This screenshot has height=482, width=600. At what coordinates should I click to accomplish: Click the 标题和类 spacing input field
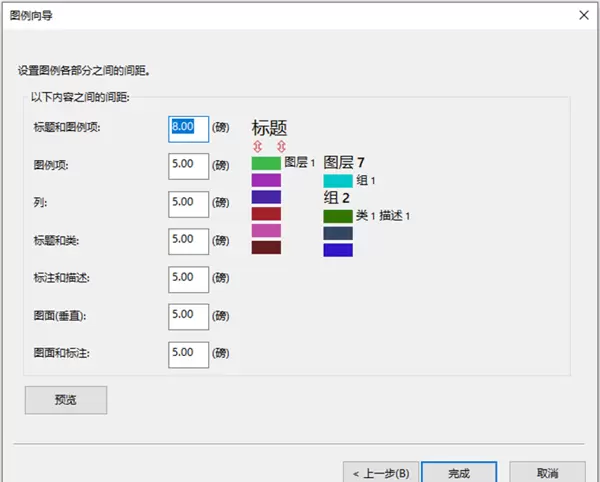click(188, 240)
